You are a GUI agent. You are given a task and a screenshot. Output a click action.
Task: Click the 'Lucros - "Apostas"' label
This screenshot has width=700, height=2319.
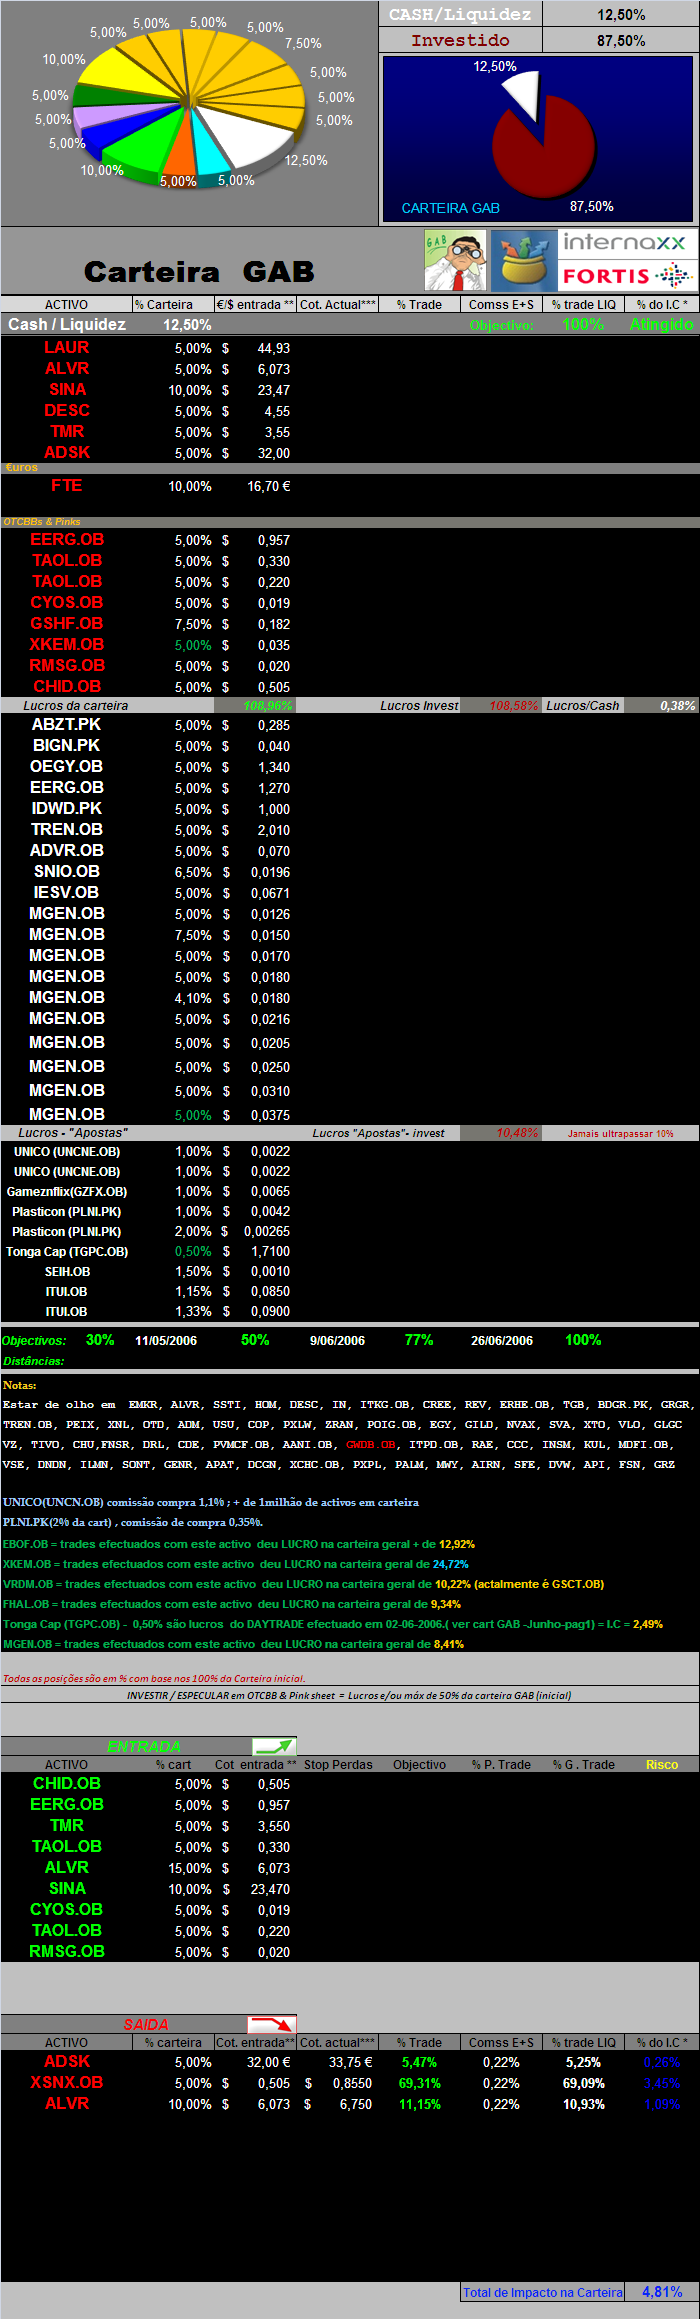click(x=73, y=1132)
